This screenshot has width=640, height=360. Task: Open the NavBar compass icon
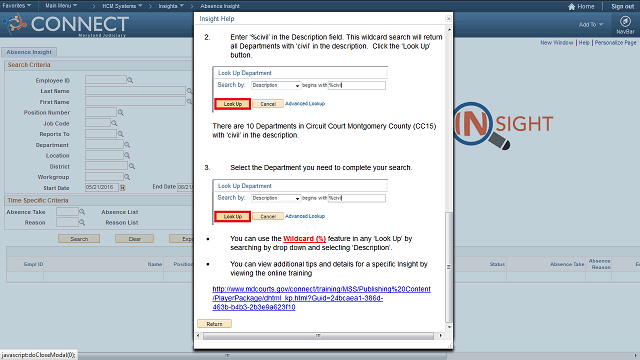tap(625, 21)
